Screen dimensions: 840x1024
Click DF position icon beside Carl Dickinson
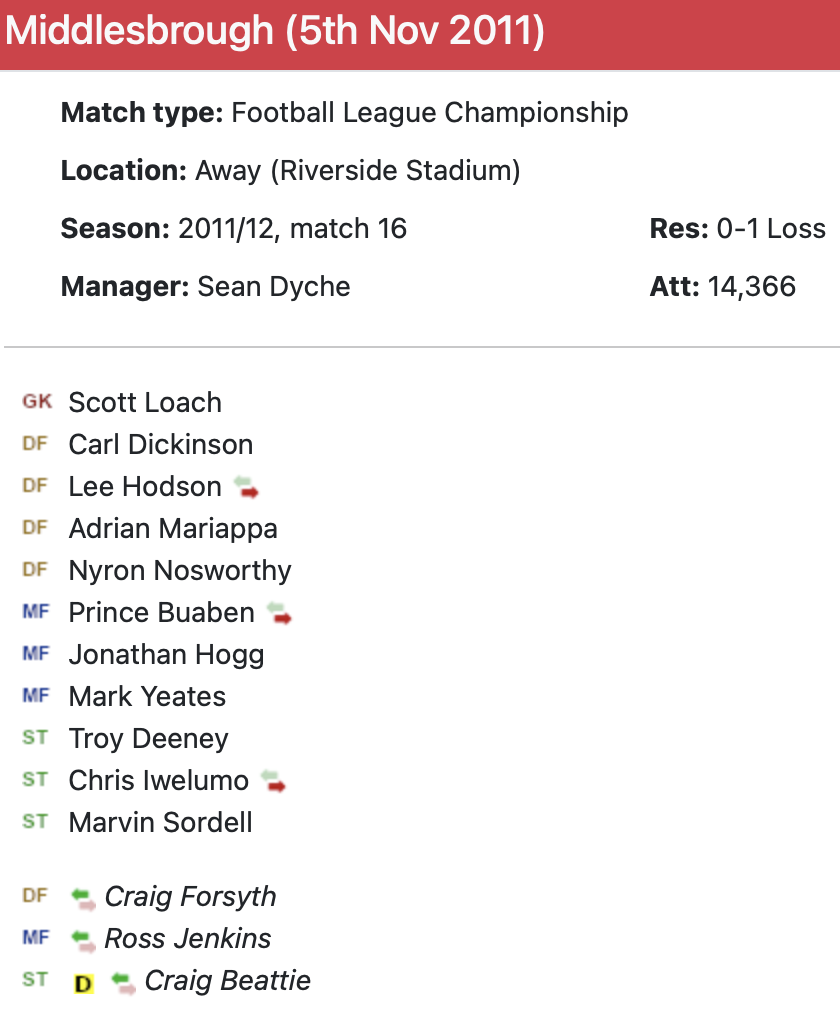point(35,444)
